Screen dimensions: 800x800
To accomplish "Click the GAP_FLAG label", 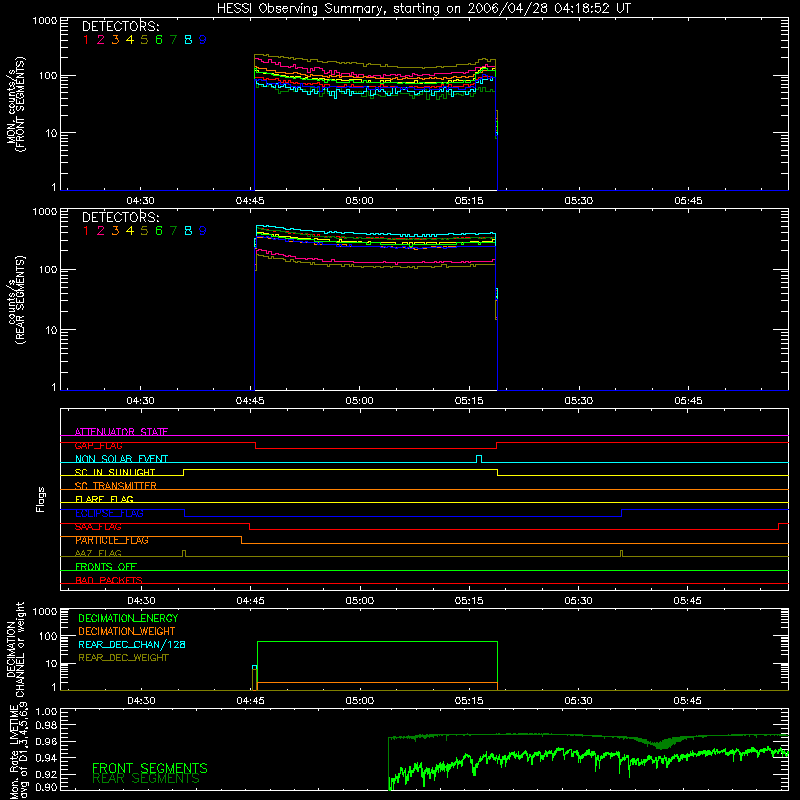I will tap(98, 445).
